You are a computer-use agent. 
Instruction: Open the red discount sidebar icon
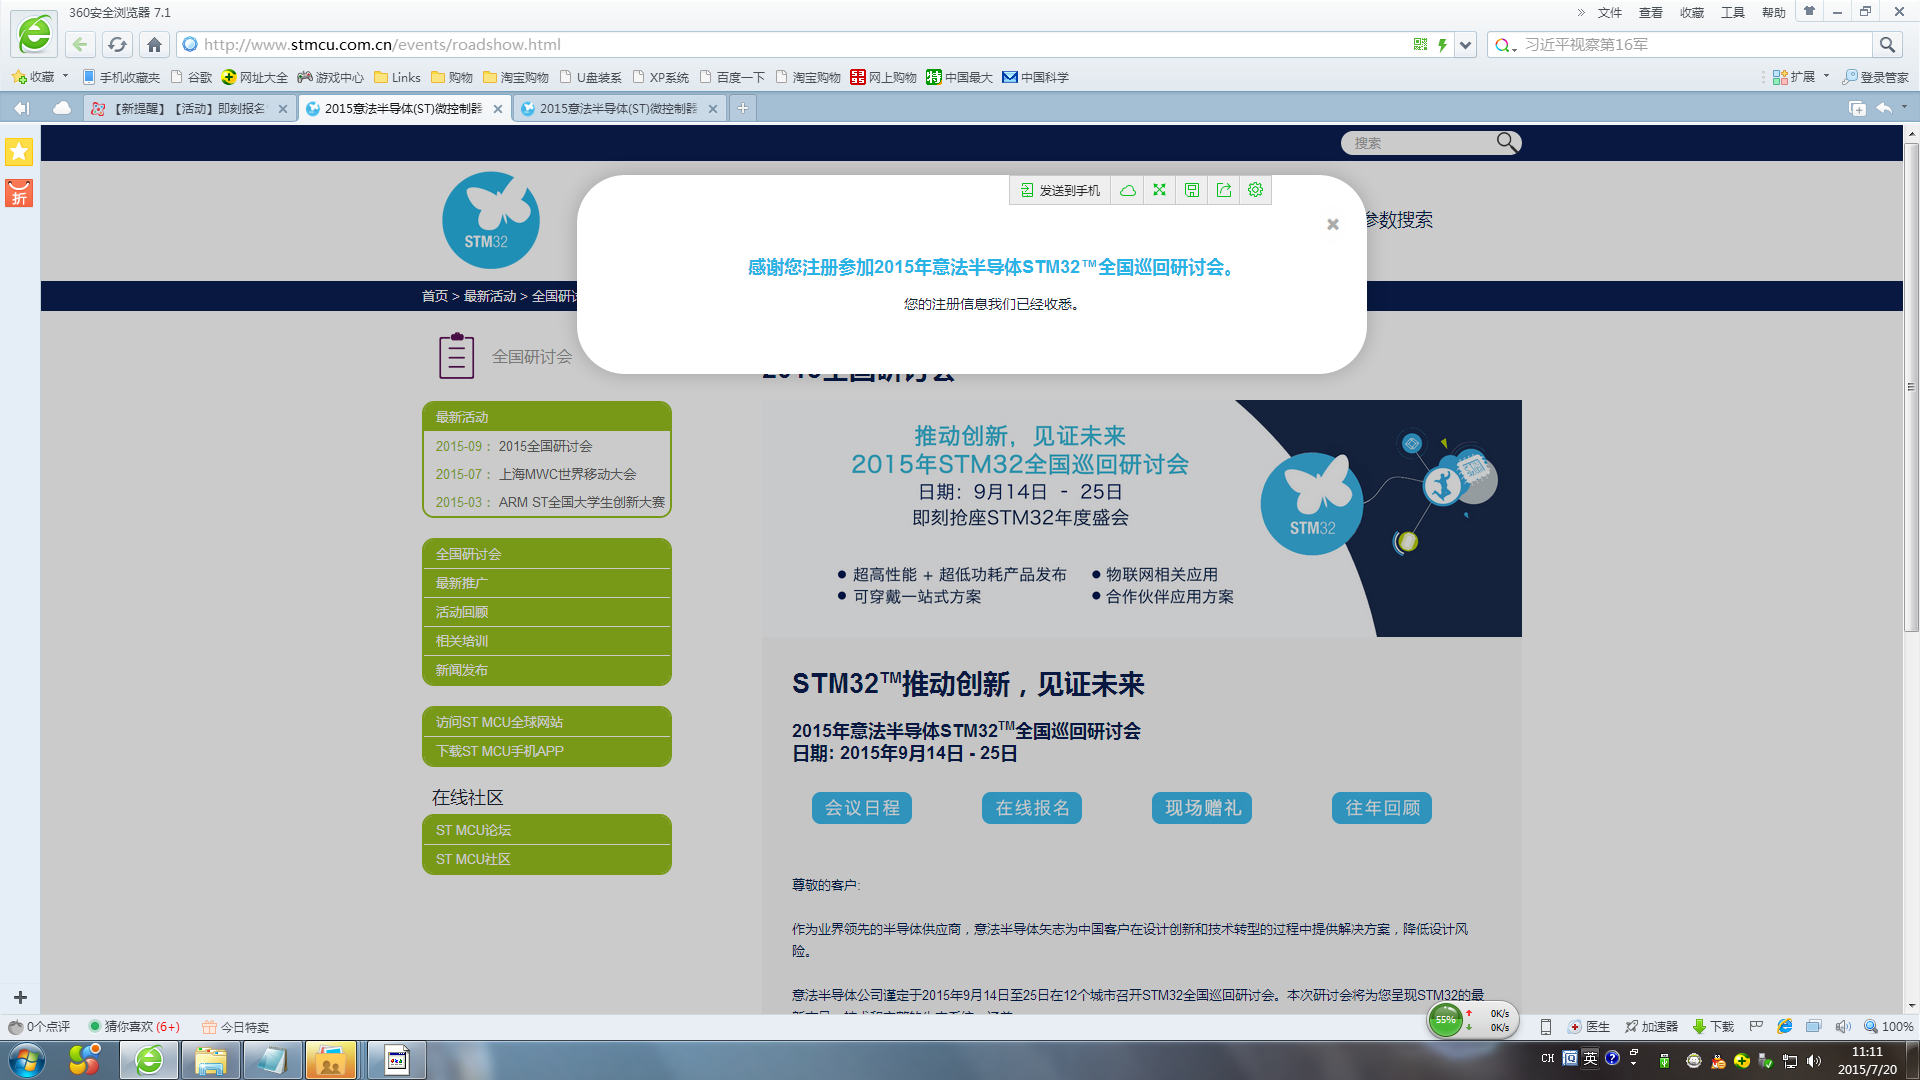click(x=19, y=193)
